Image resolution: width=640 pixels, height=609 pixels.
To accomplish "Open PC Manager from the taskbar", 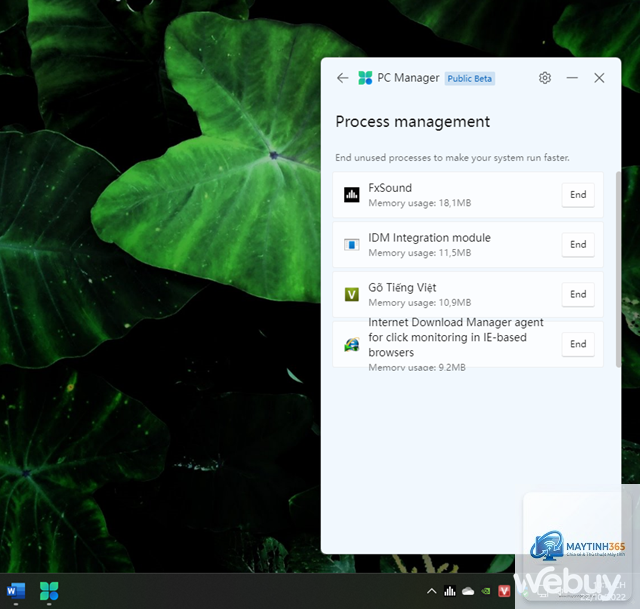I will 49,591.
